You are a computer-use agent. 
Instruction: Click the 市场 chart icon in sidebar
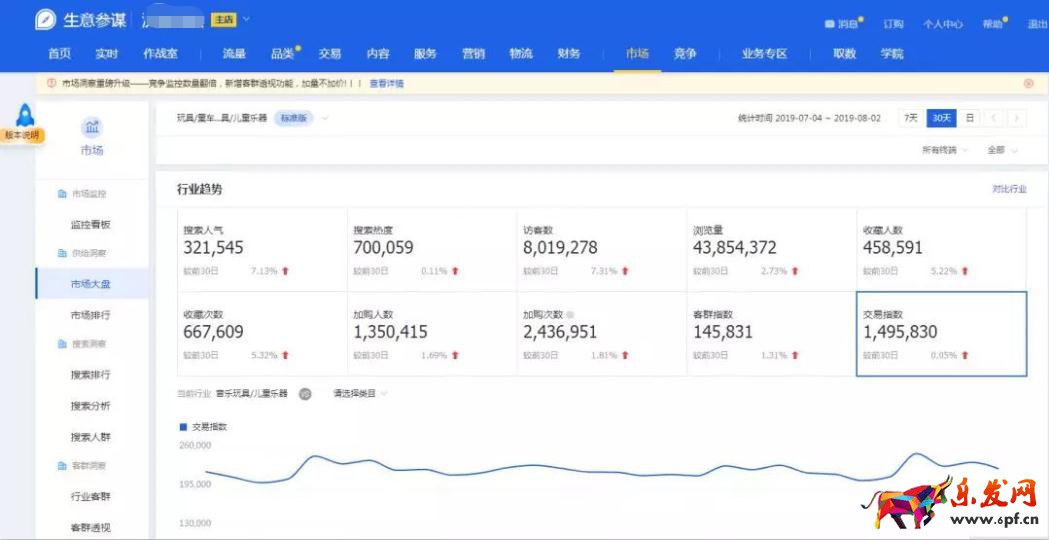pos(92,127)
